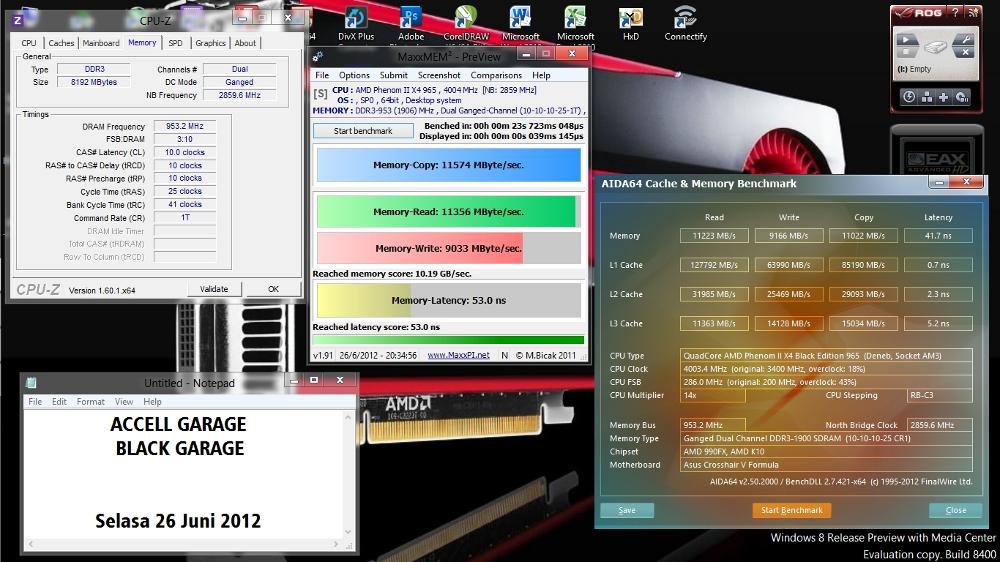Click the three-squares icon in ROG gadget
This screenshot has height=562, width=1000.
pos(927,97)
